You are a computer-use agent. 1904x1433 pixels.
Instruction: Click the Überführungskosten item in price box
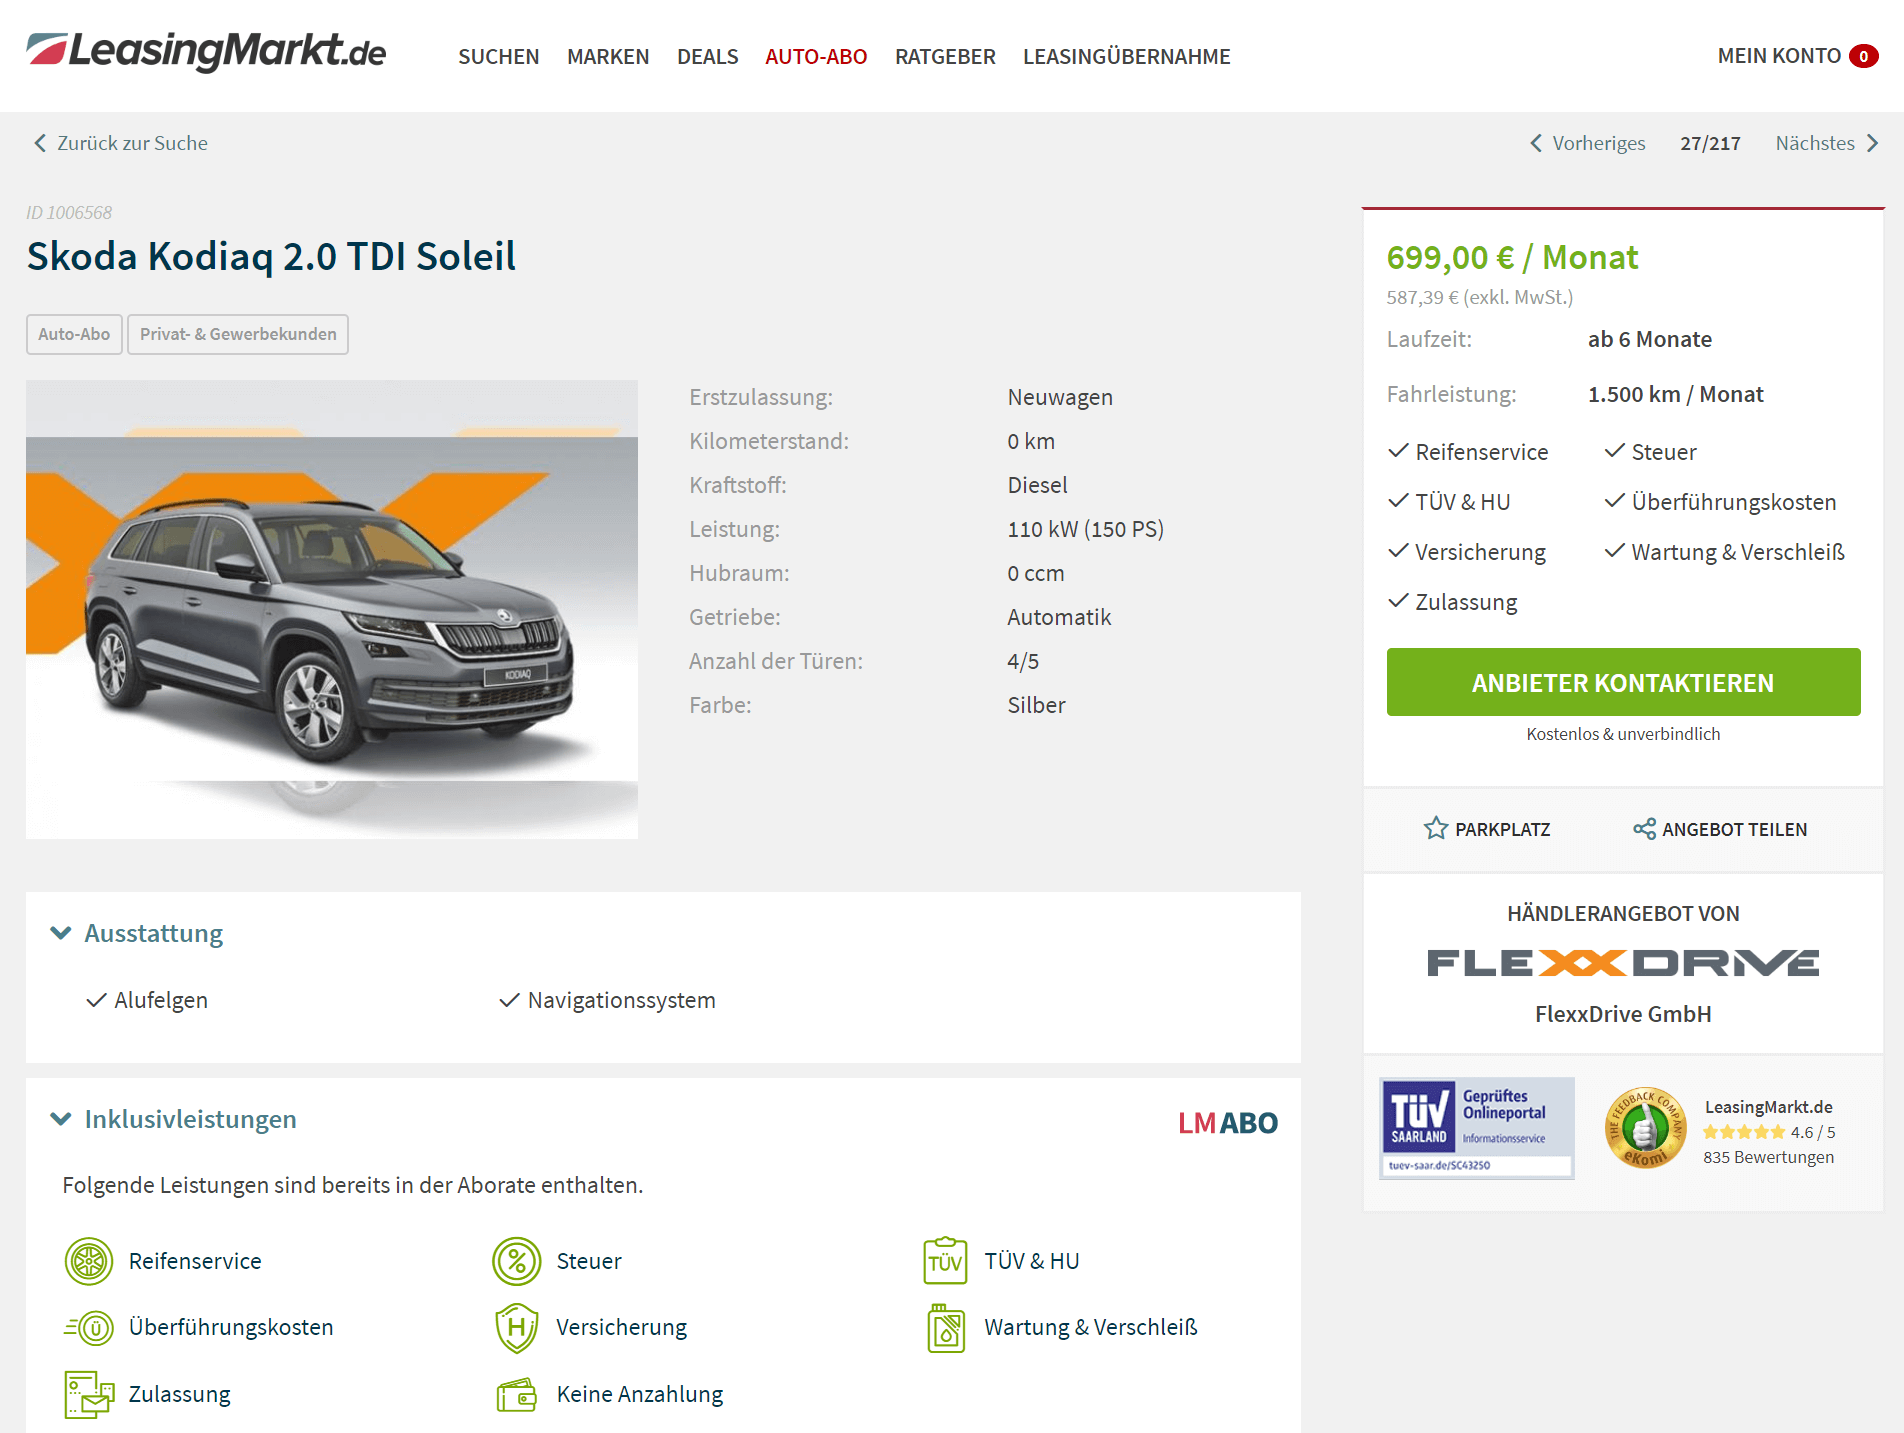[1721, 502]
